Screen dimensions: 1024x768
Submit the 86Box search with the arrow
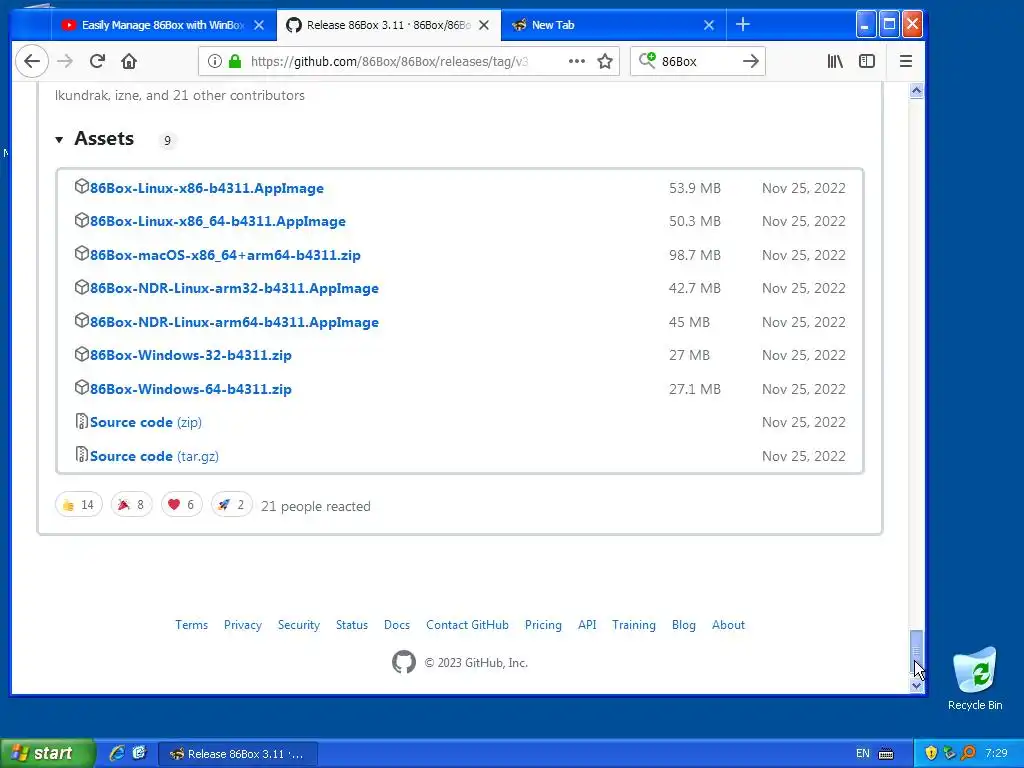pyautogui.click(x=750, y=61)
